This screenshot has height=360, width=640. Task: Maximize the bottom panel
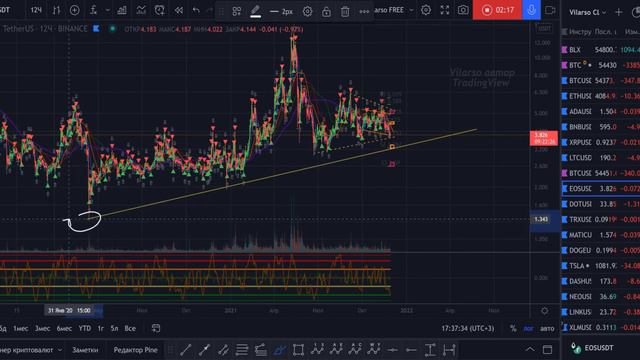tap(547, 349)
